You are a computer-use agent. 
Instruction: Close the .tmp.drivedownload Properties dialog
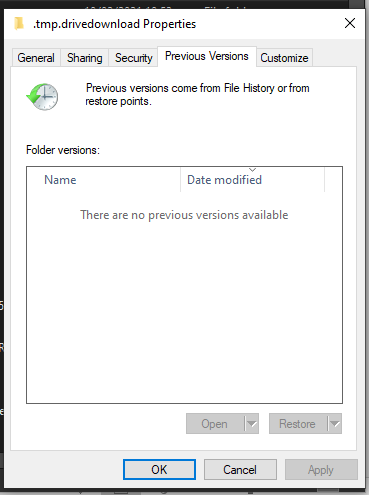350,23
